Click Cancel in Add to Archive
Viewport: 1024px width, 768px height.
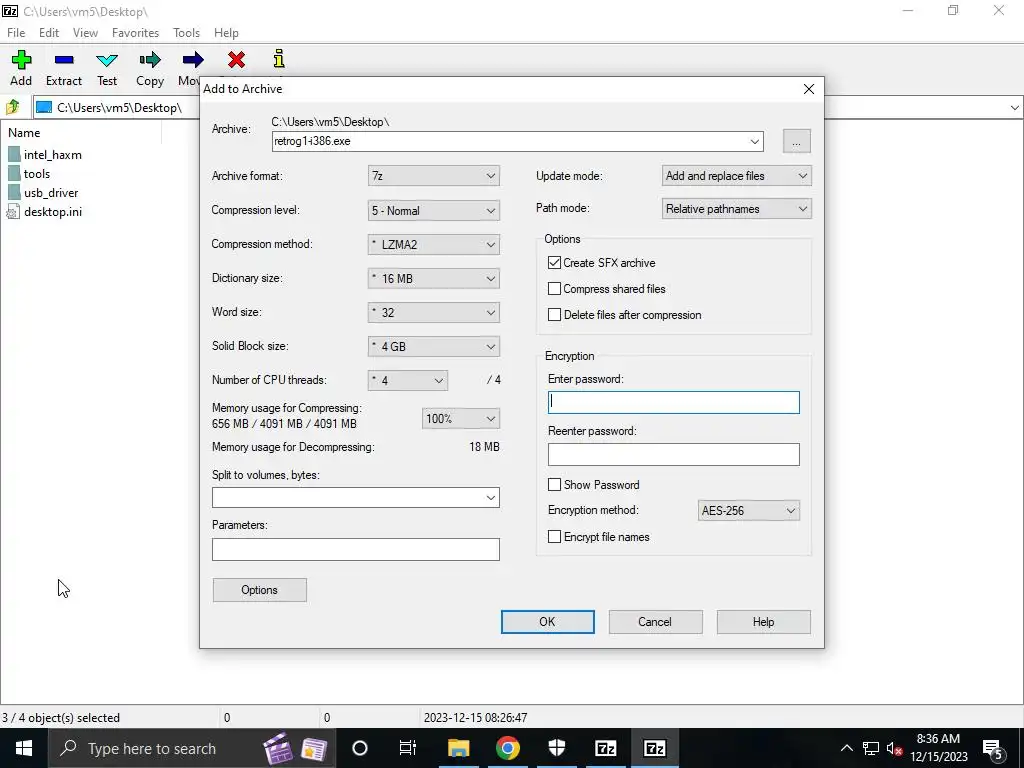655,622
